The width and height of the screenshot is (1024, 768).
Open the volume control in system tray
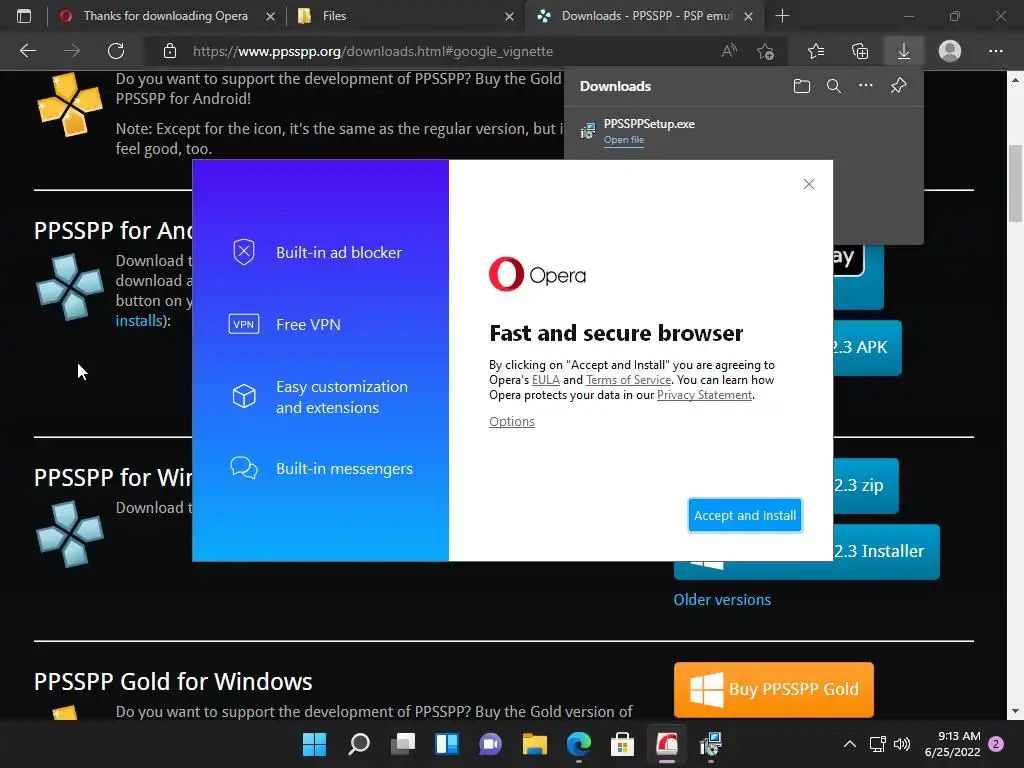[902, 744]
